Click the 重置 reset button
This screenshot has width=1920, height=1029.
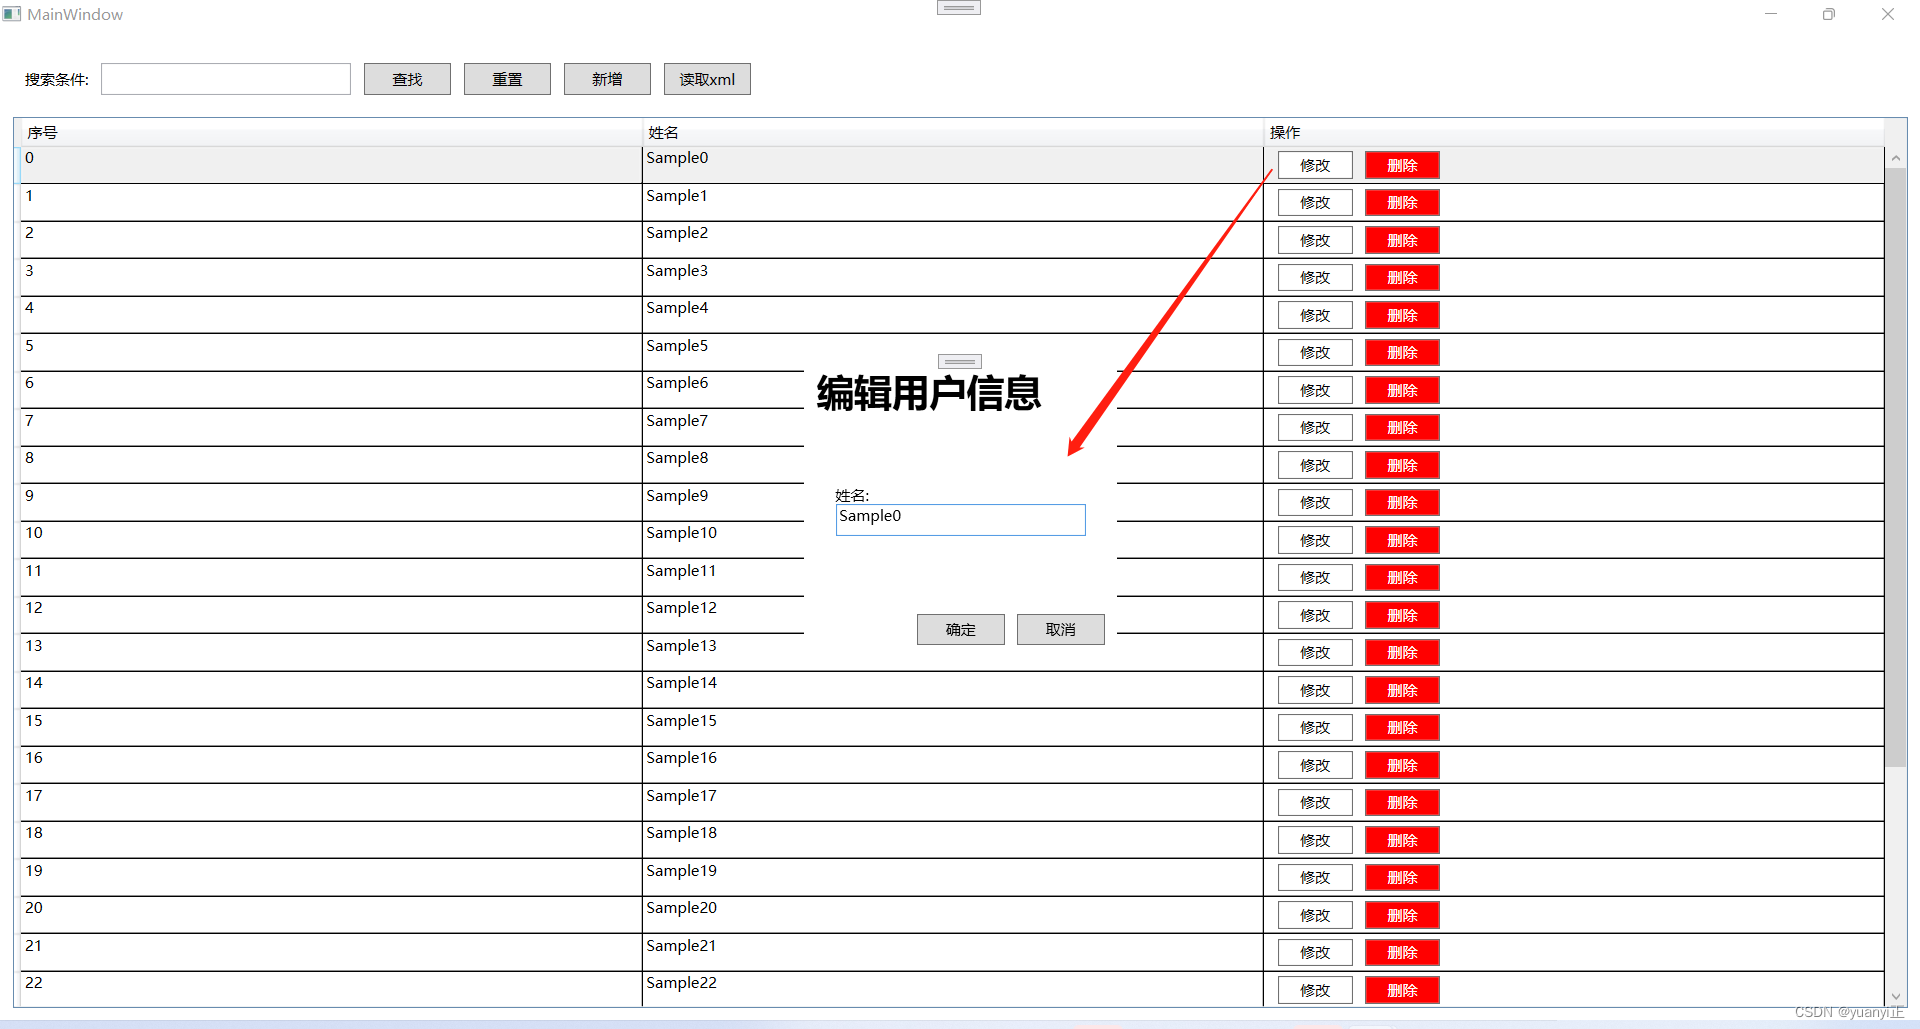pyautogui.click(x=507, y=79)
